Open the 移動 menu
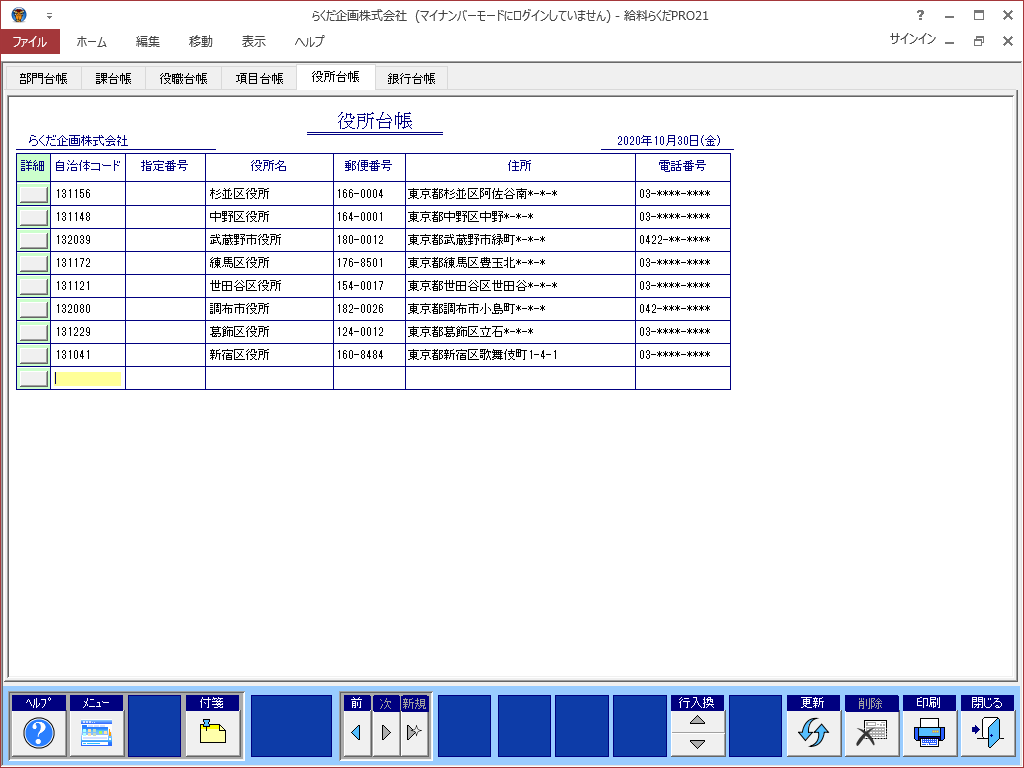The height and width of the screenshot is (768, 1024). coord(200,41)
